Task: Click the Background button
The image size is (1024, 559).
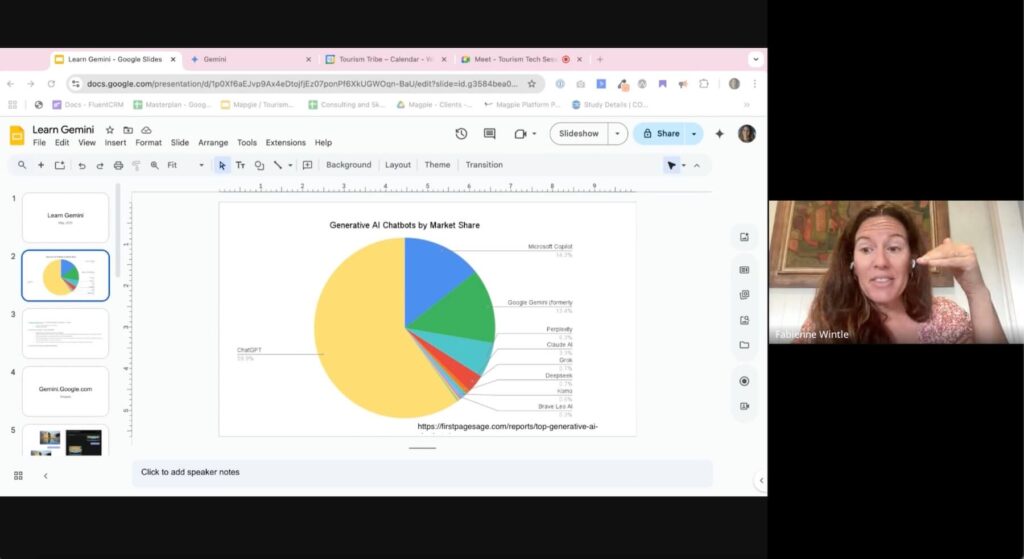Action: [348, 165]
